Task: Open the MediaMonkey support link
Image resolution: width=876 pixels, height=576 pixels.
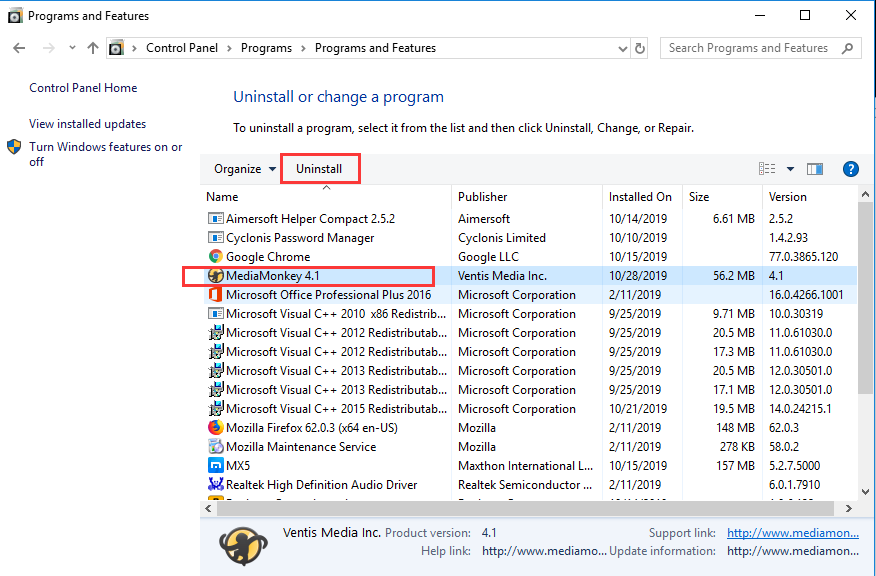Action: pos(793,533)
